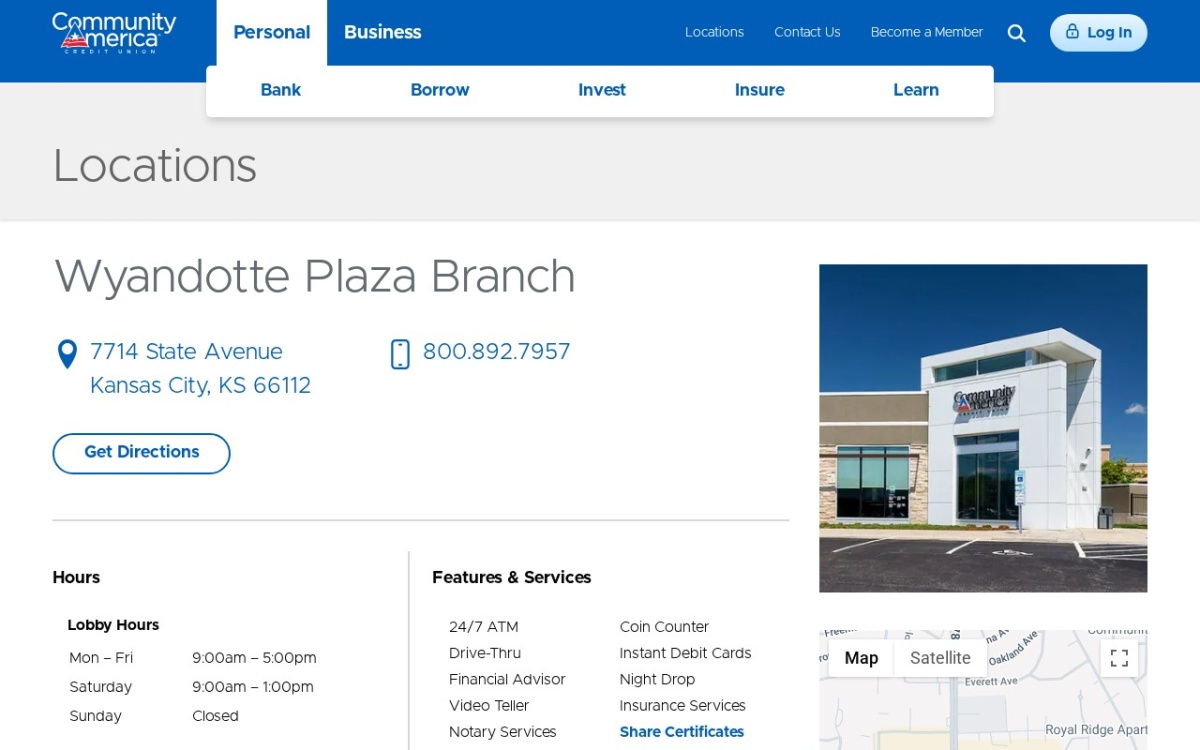Click the map pin icon beside the address
The width and height of the screenshot is (1200, 750).
click(x=67, y=354)
